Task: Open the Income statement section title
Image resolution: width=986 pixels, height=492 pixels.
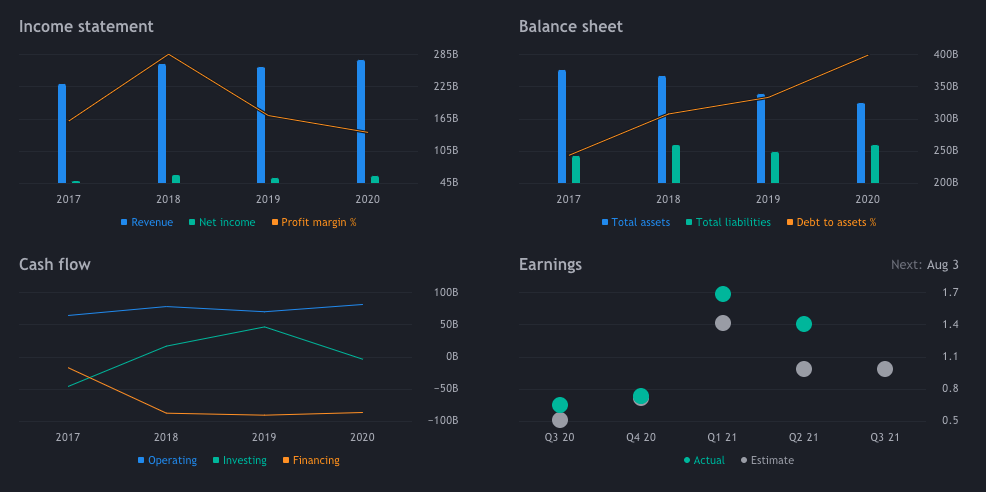Action: coord(86,26)
